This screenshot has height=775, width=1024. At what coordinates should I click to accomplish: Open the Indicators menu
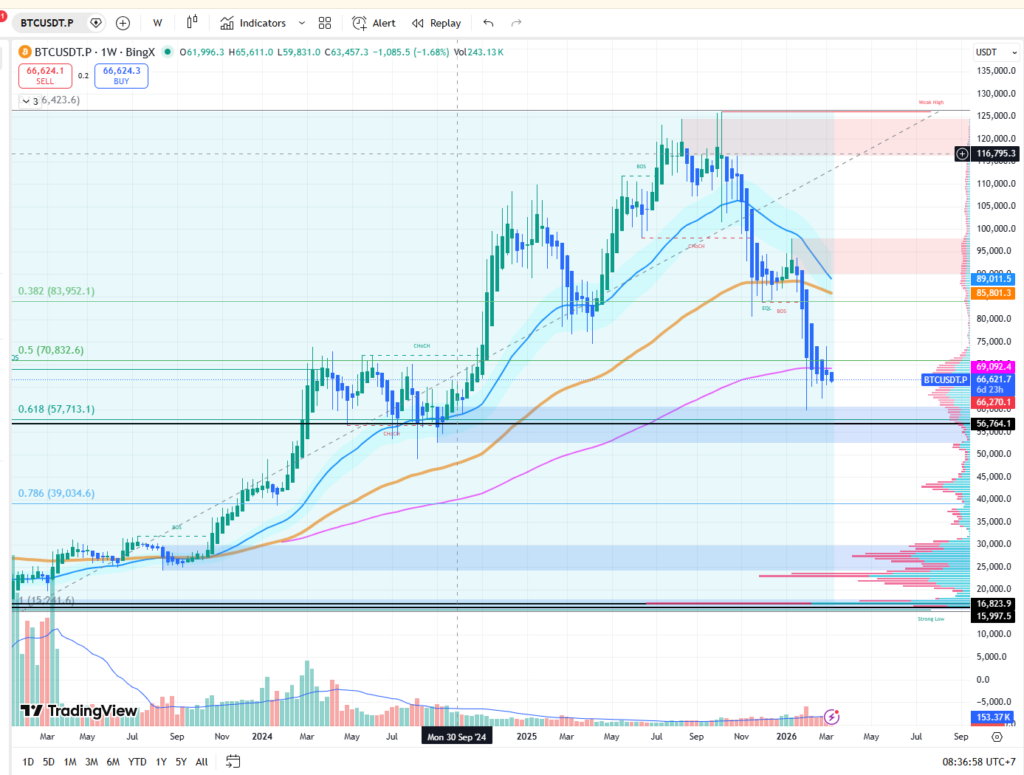pyautogui.click(x=254, y=22)
